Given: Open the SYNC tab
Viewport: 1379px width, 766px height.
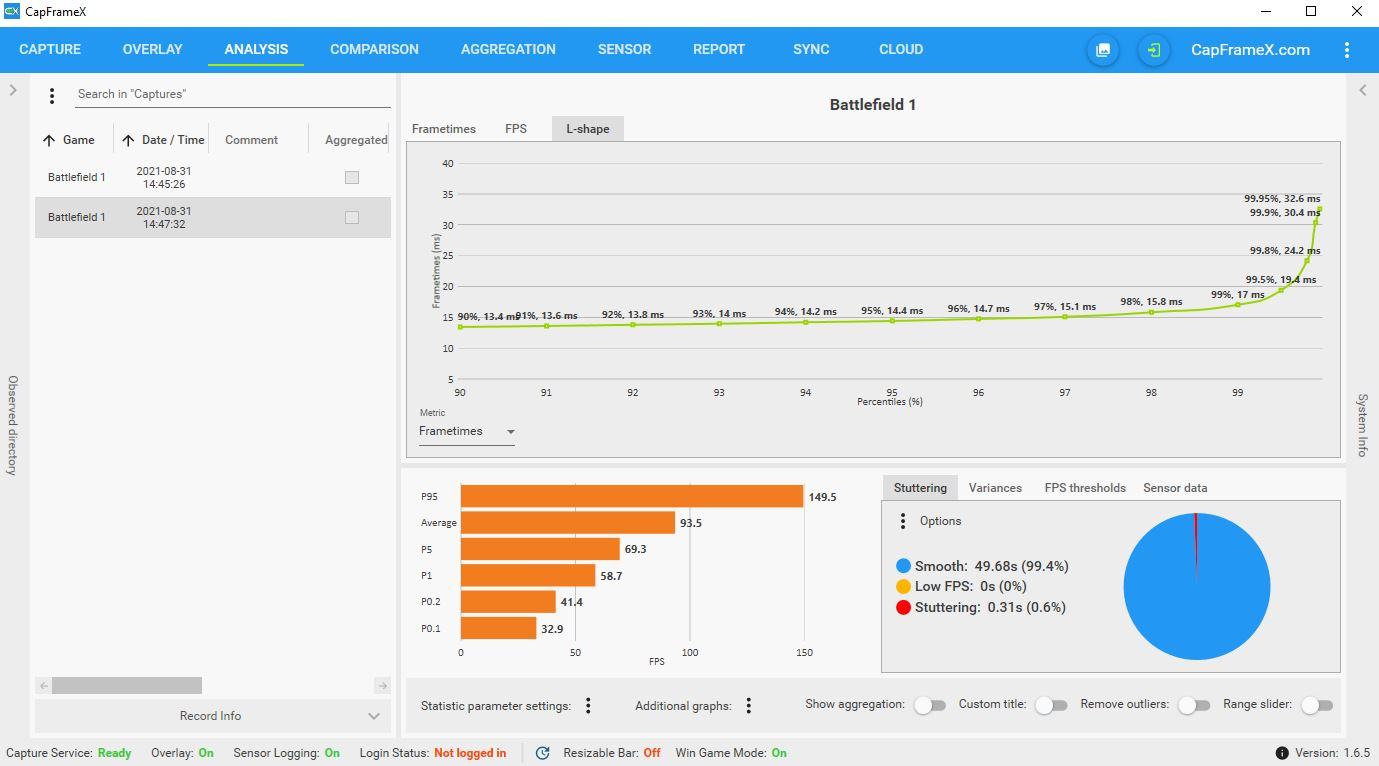Looking at the screenshot, I should coord(811,49).
